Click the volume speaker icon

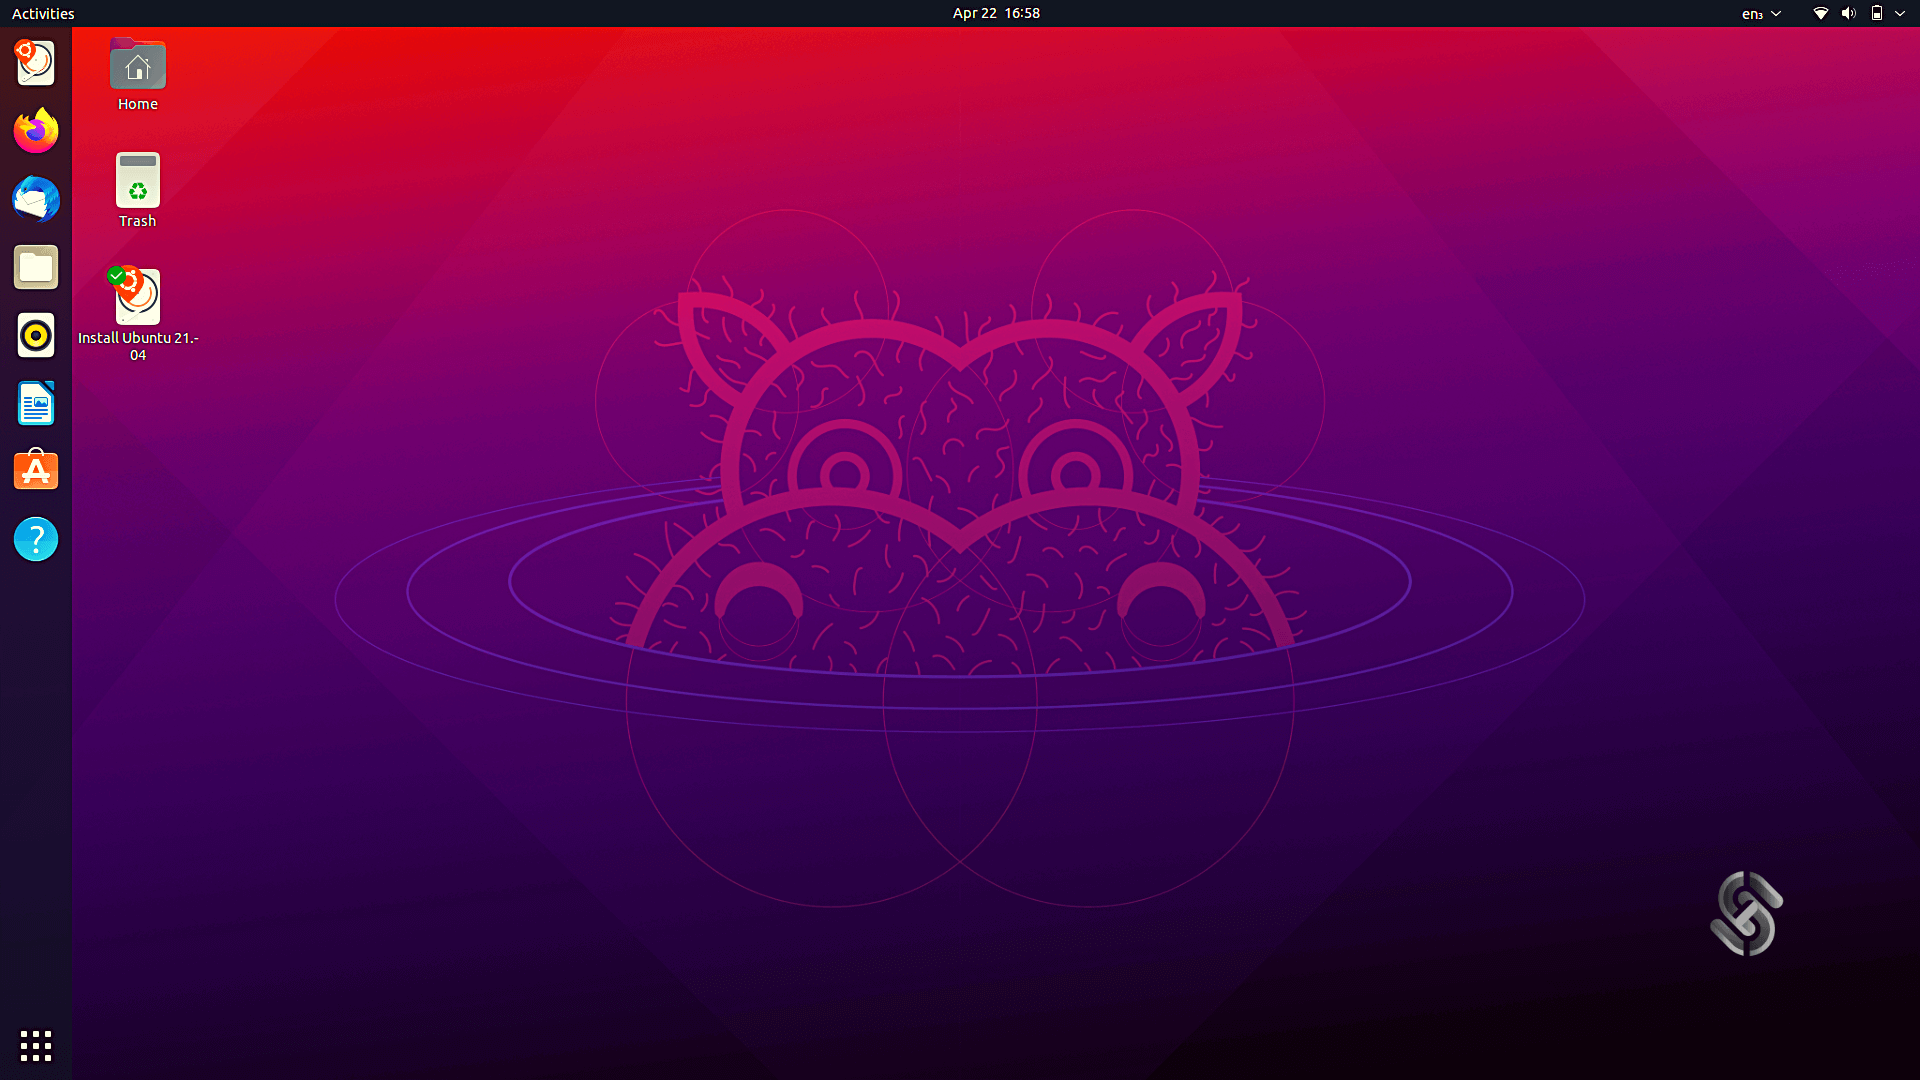click(1848, 13)
